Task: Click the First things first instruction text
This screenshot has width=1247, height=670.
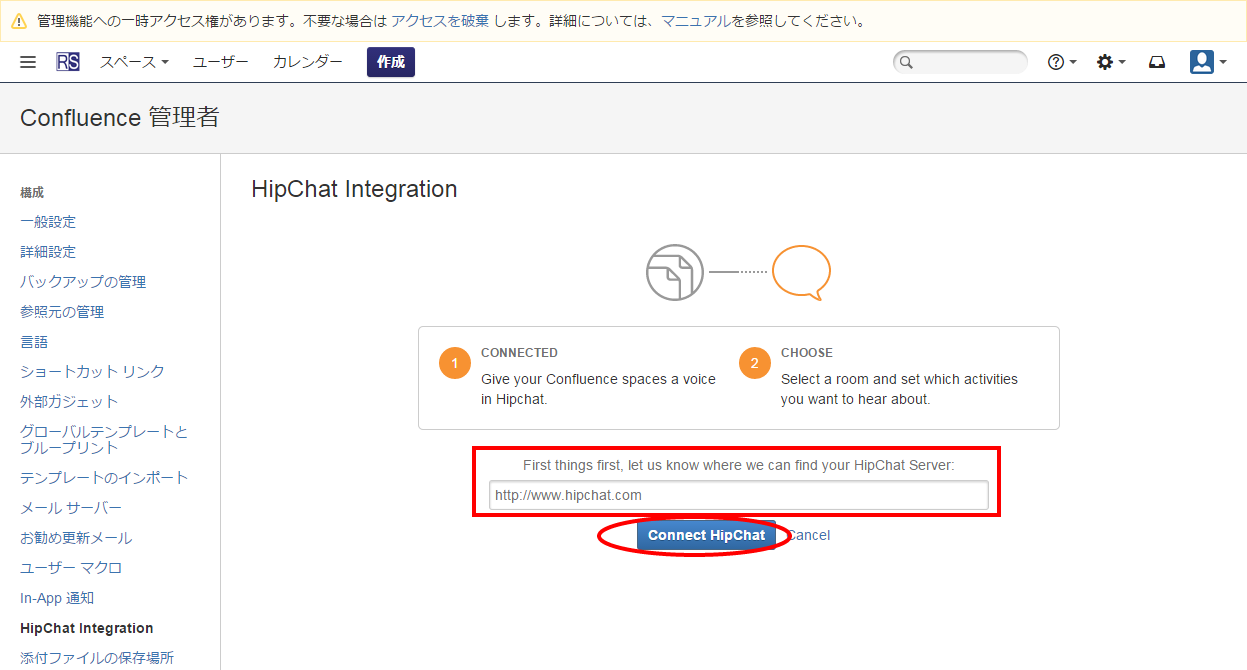Action: coord(739,465)
